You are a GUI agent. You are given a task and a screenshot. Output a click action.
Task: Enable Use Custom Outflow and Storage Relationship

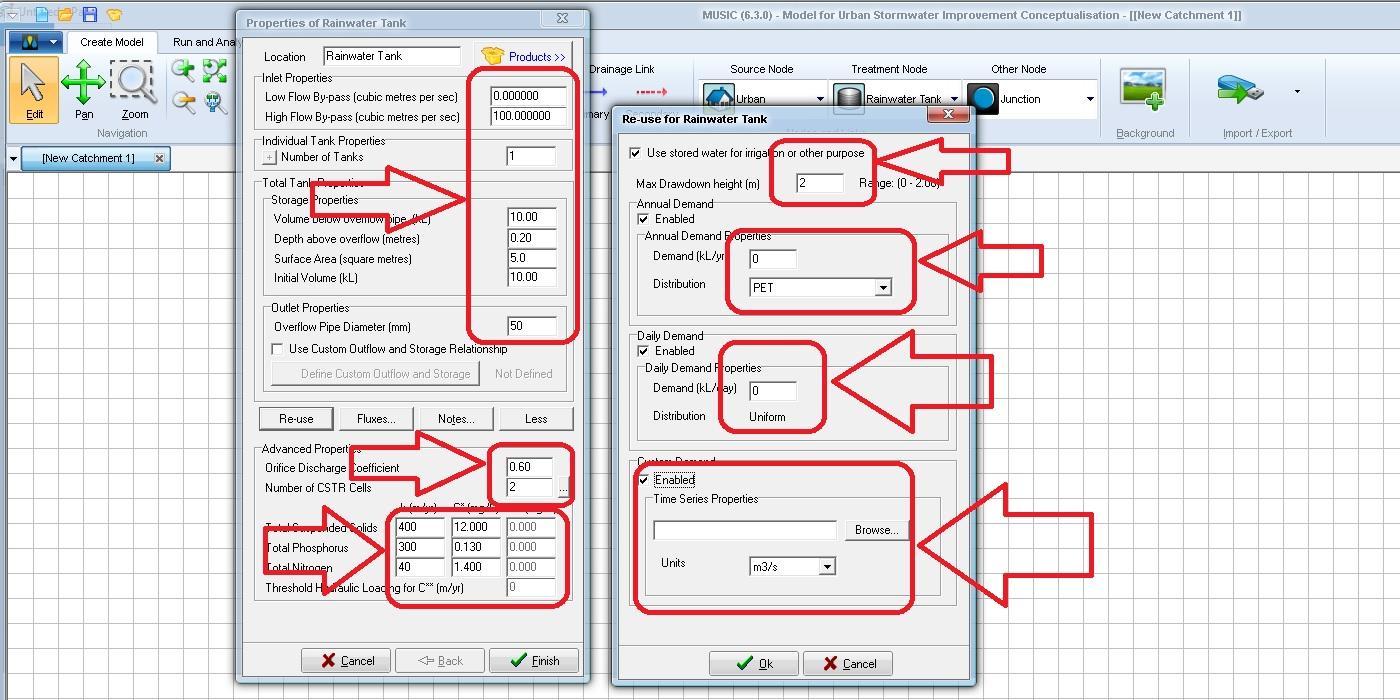(x=278, y=349)
